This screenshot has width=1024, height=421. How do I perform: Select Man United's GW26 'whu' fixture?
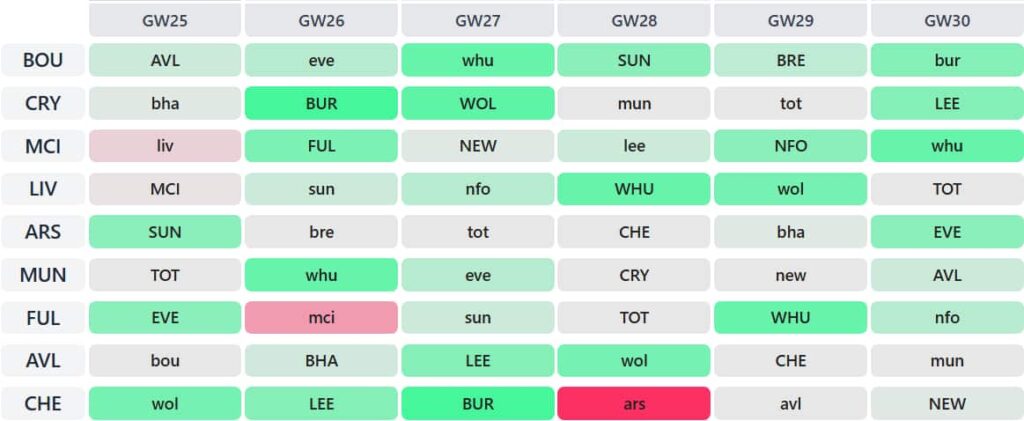tap(321, 275)
